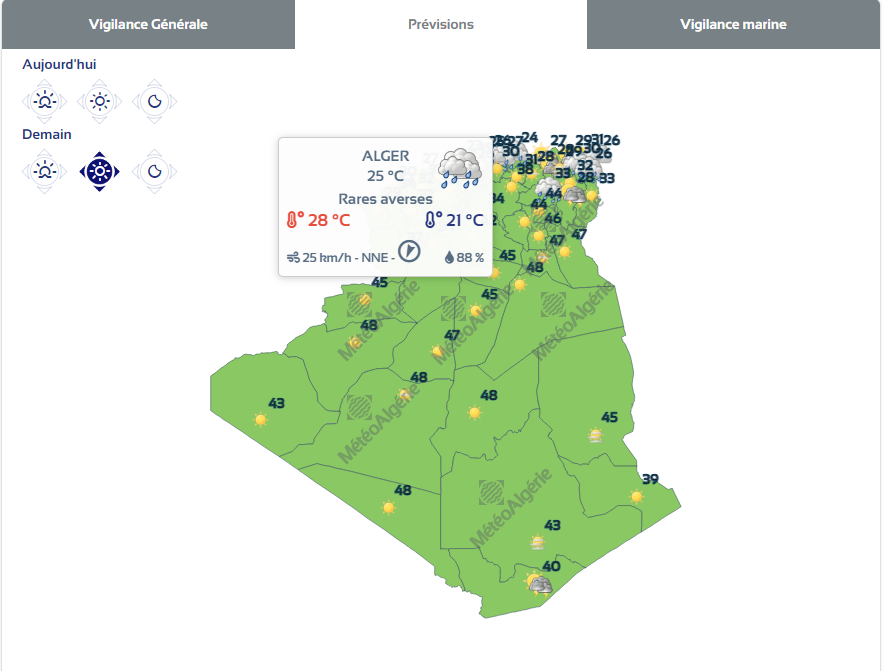Click the ALGER city name in tooltip
Viewport: 884px width, 671px height.
tap(385, 156)
